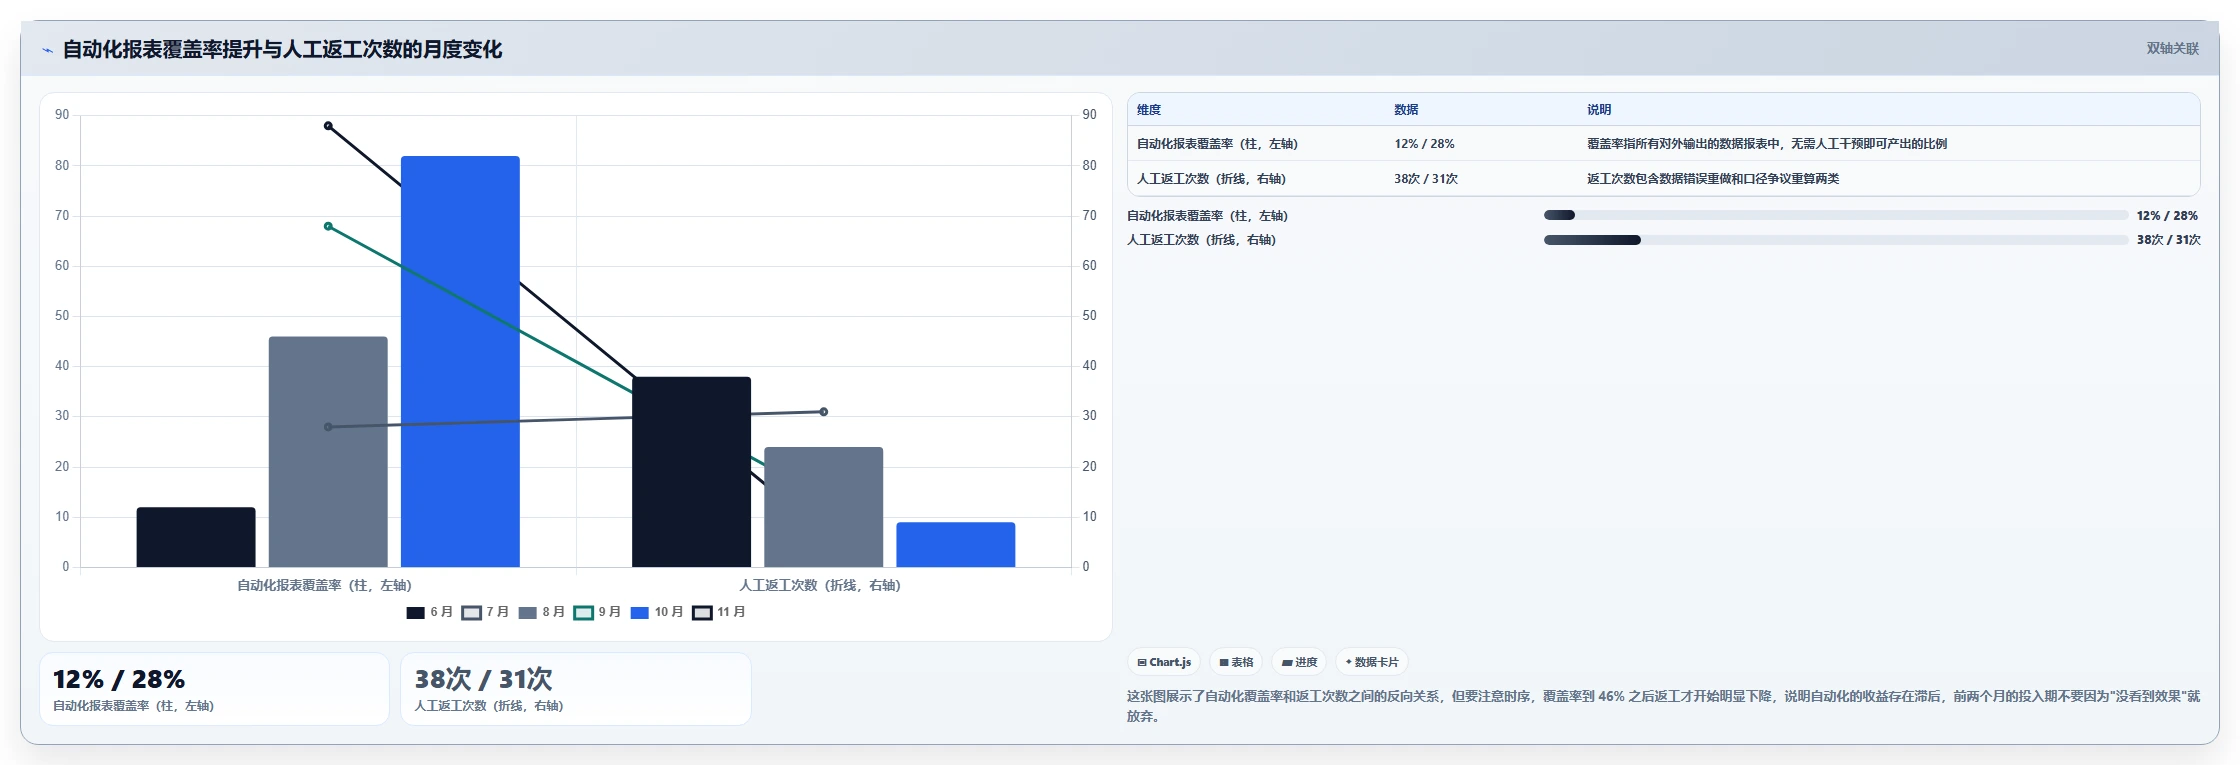Click the 人工返工次数 progress bar
2240x765 pixels.
(1836, 240)
